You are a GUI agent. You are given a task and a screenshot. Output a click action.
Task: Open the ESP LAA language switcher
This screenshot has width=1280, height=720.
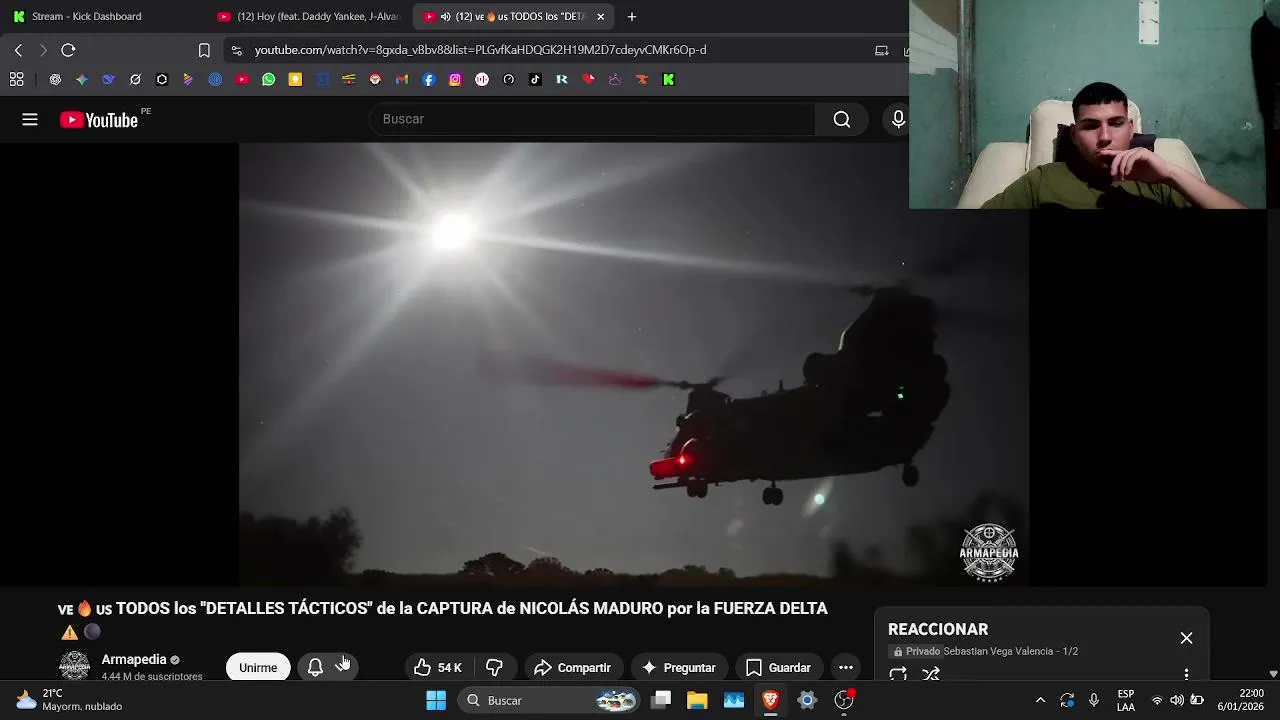[1126, 700]
